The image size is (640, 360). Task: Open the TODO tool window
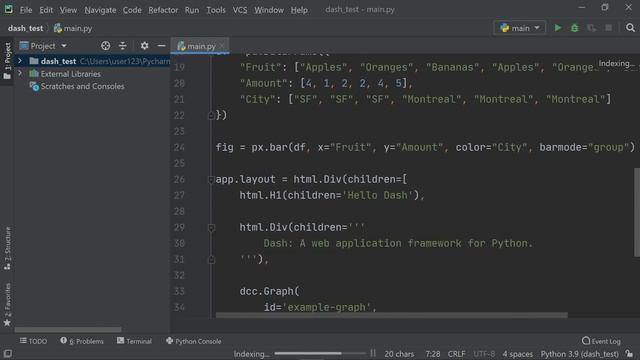pyautogui.click(x=33, y=341)
